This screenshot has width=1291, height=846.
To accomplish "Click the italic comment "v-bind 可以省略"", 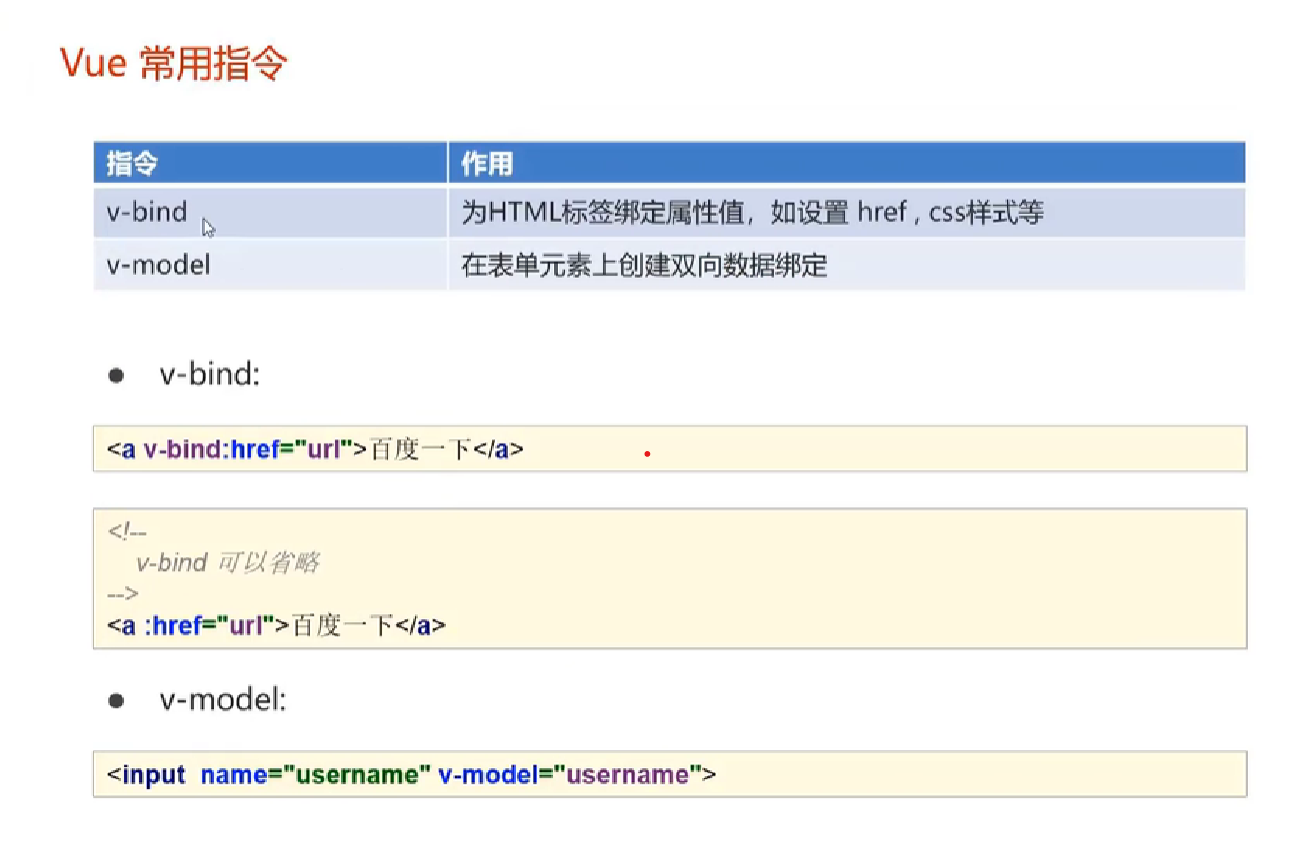I will 228,563.
